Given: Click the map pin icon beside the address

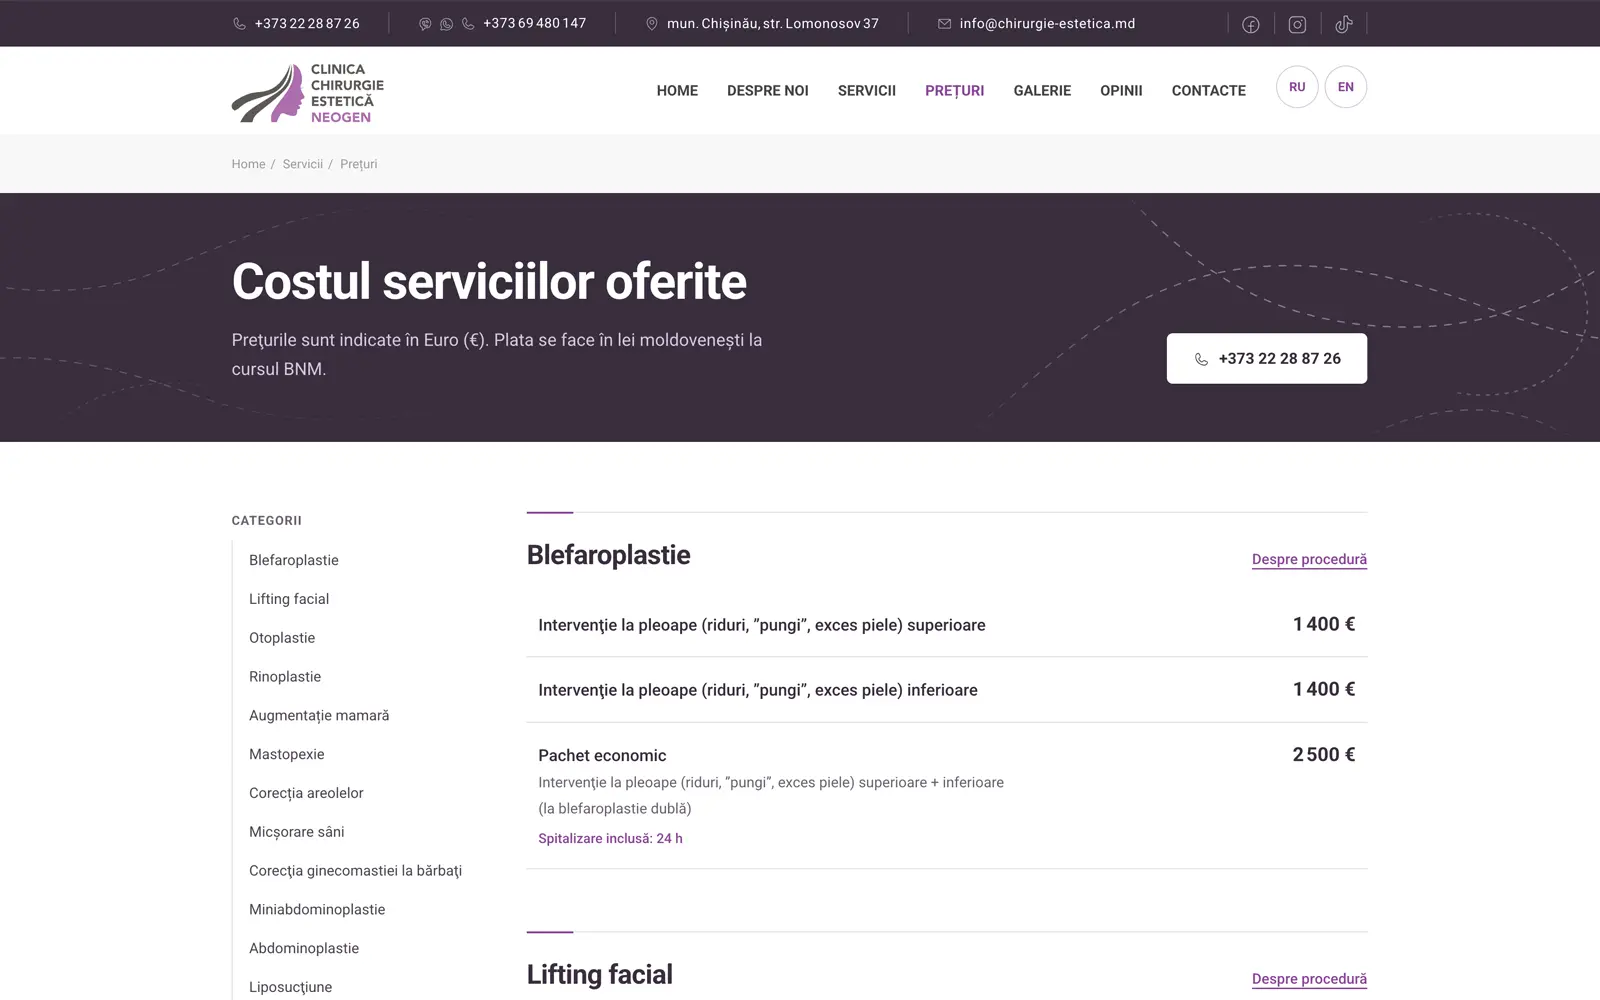Looking at the screenshot, I should point(652,24).
